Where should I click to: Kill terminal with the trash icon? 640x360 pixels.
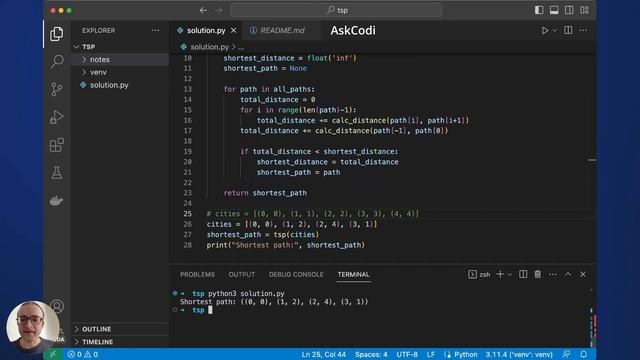tap(538, 274)
